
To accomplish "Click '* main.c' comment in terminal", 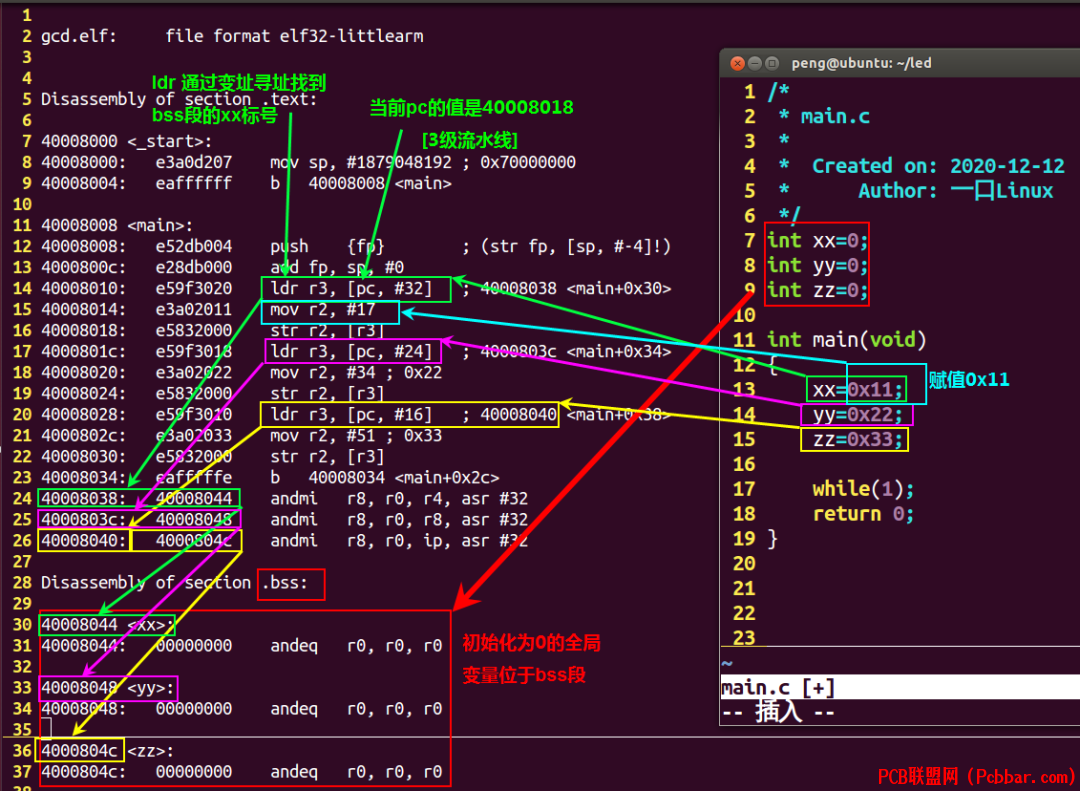I will 824,116.
